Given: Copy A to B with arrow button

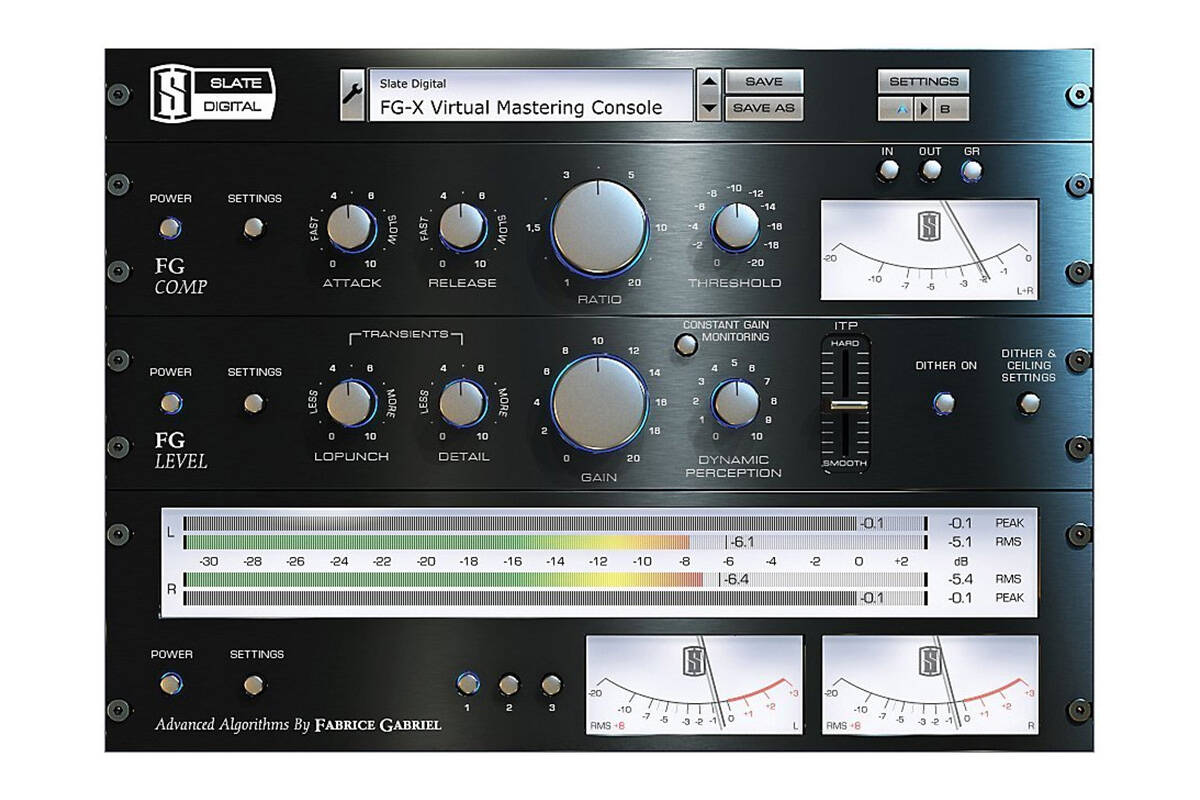Looking at the screenshot, I should (x=924, y=108).
